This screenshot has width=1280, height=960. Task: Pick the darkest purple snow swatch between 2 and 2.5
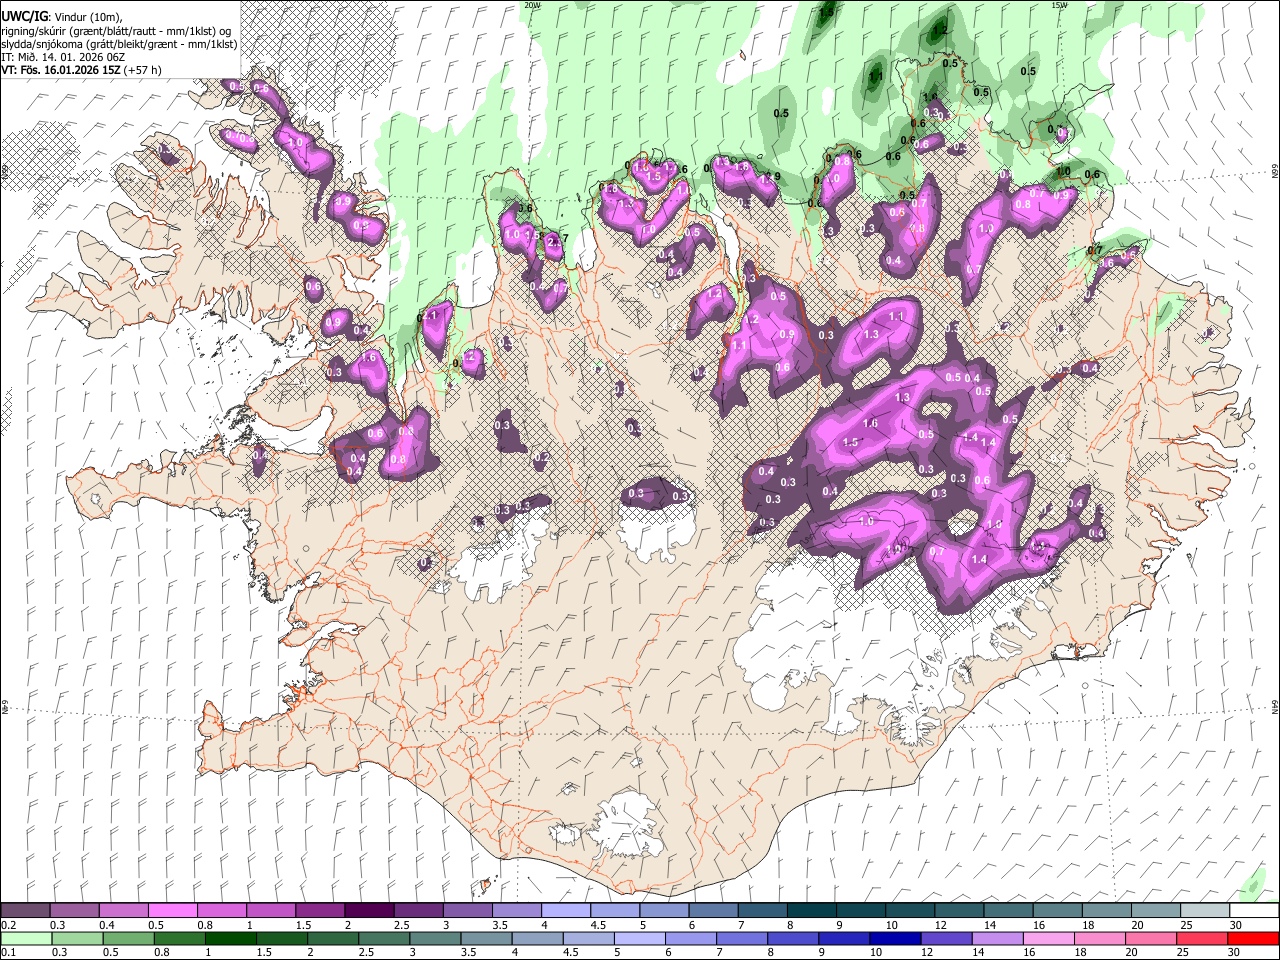coord(368,910)
